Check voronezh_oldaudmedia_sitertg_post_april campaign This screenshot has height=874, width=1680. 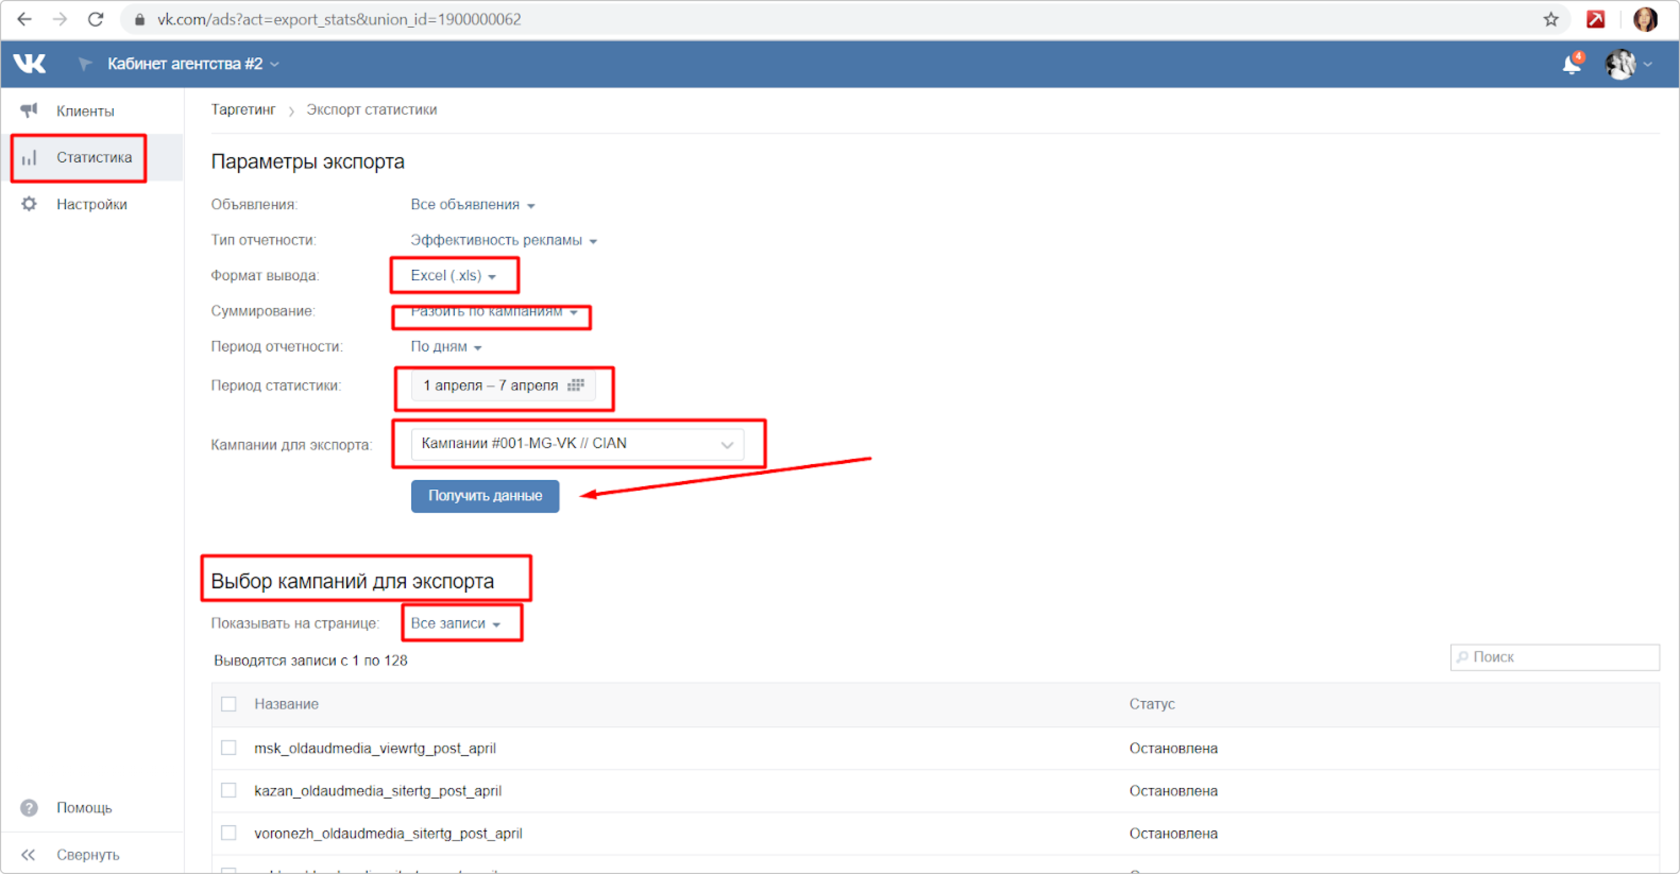pos(229,833)
